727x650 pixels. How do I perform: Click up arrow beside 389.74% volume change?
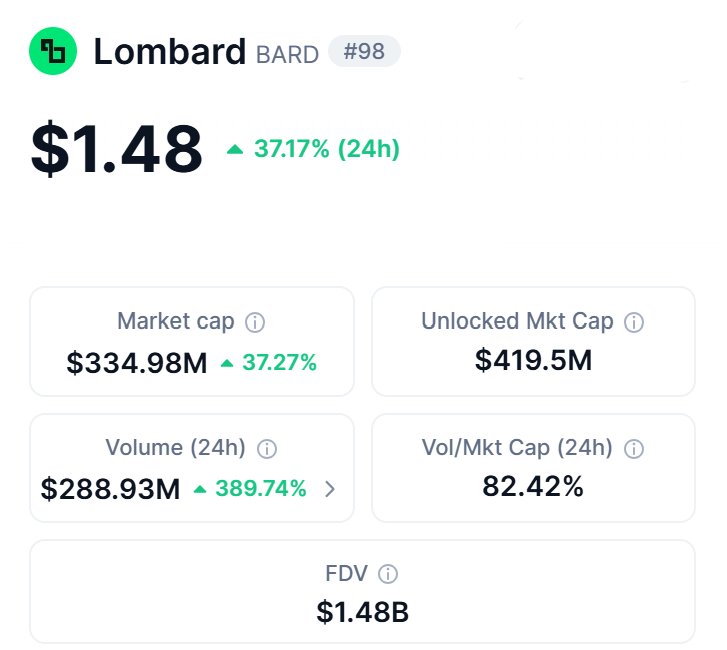coord(200,489)
